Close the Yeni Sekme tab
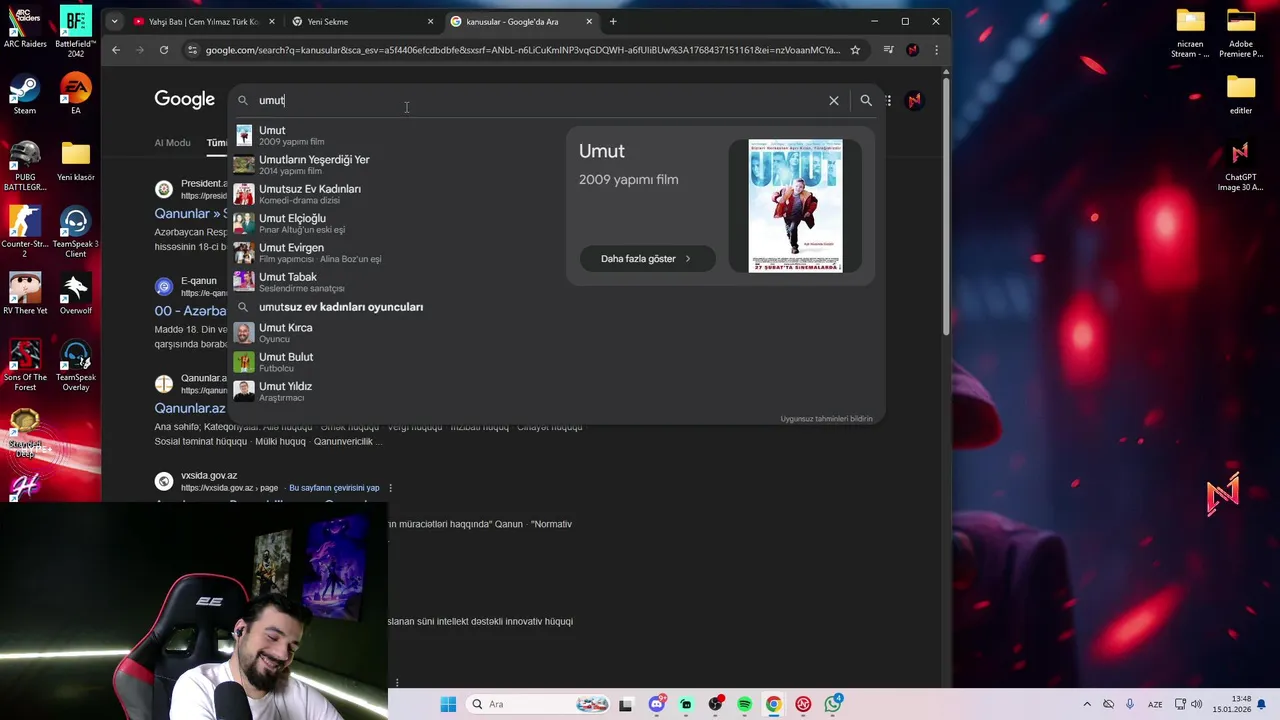 pyautogui.click(x=431, y=21)
